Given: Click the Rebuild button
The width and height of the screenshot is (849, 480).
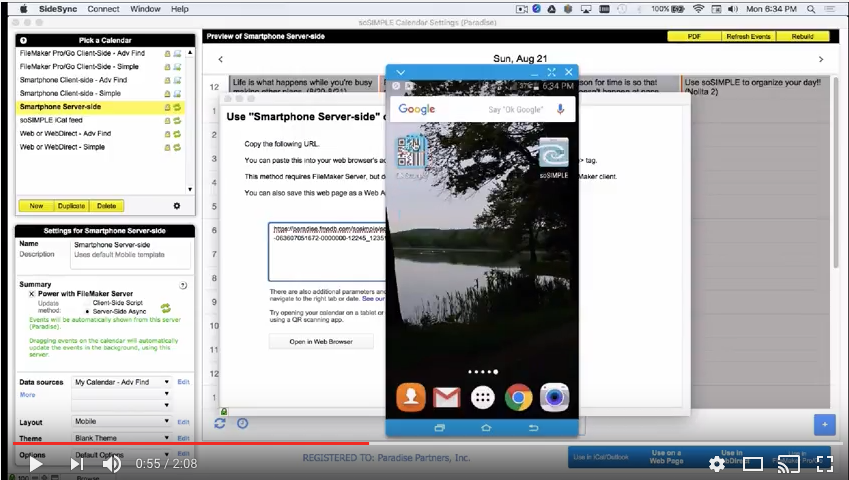Looking at the screenshot, I should coord(802,36).
